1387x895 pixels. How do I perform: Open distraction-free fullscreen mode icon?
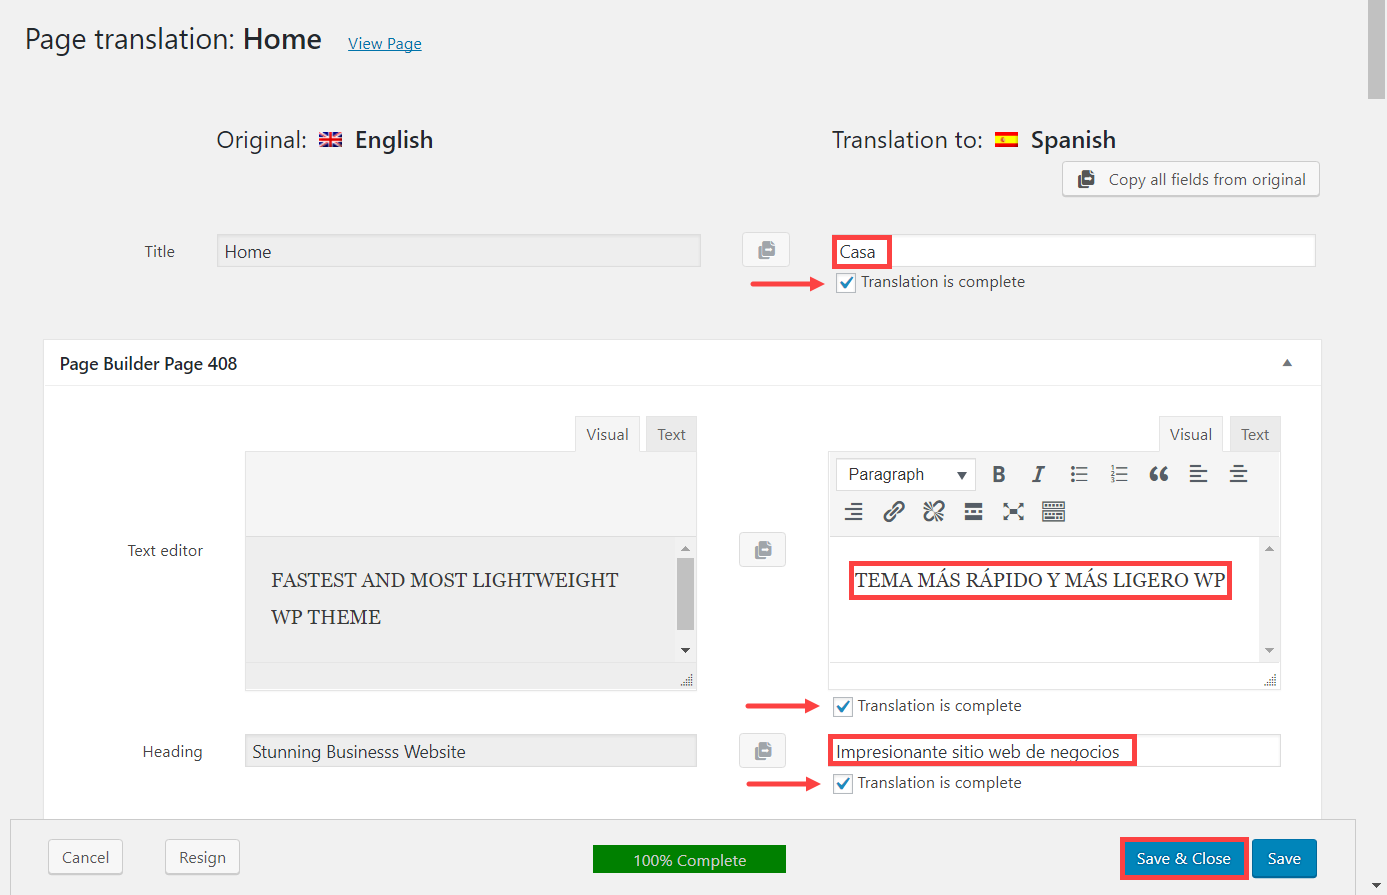1013,512
